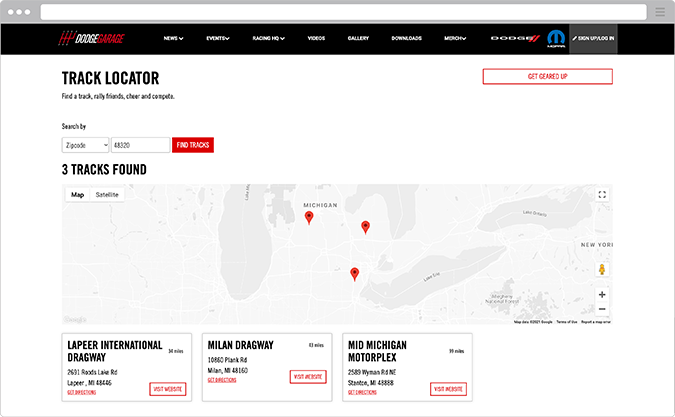Click Report a map error link
The height and width of the screenshot is (417, 675).
(596, 322)
